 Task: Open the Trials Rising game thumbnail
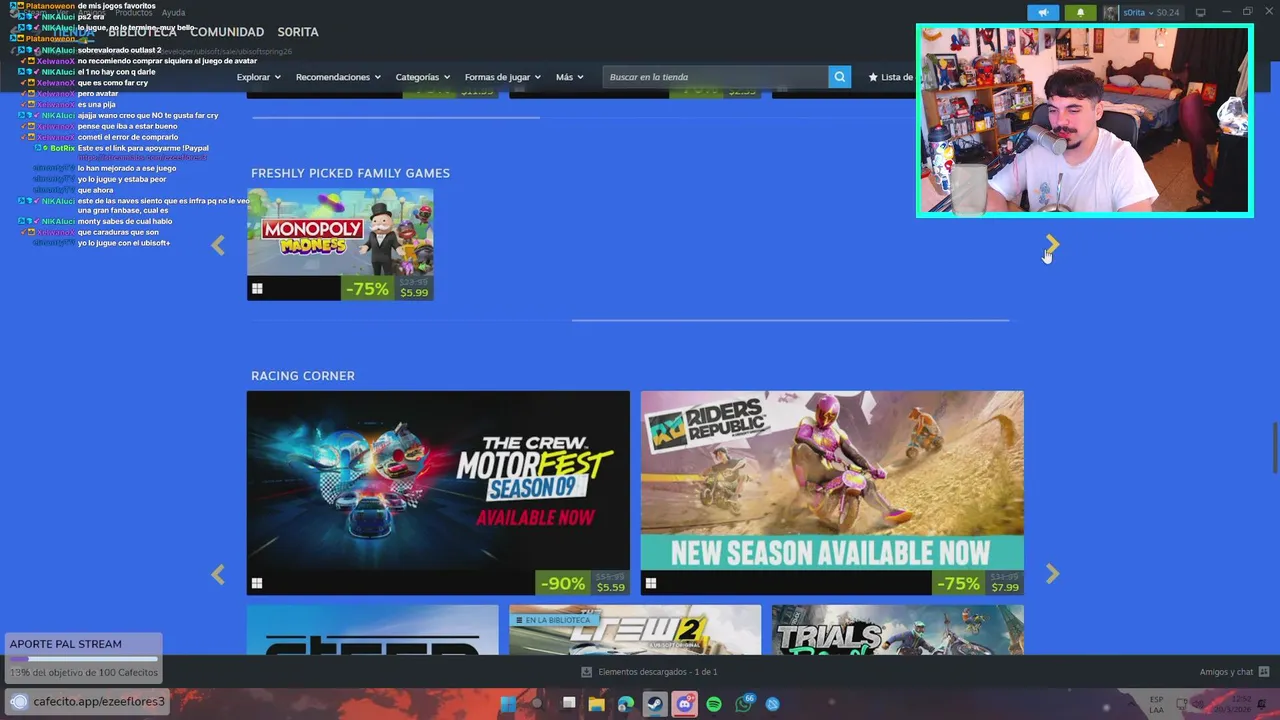(x=898, y=630)
